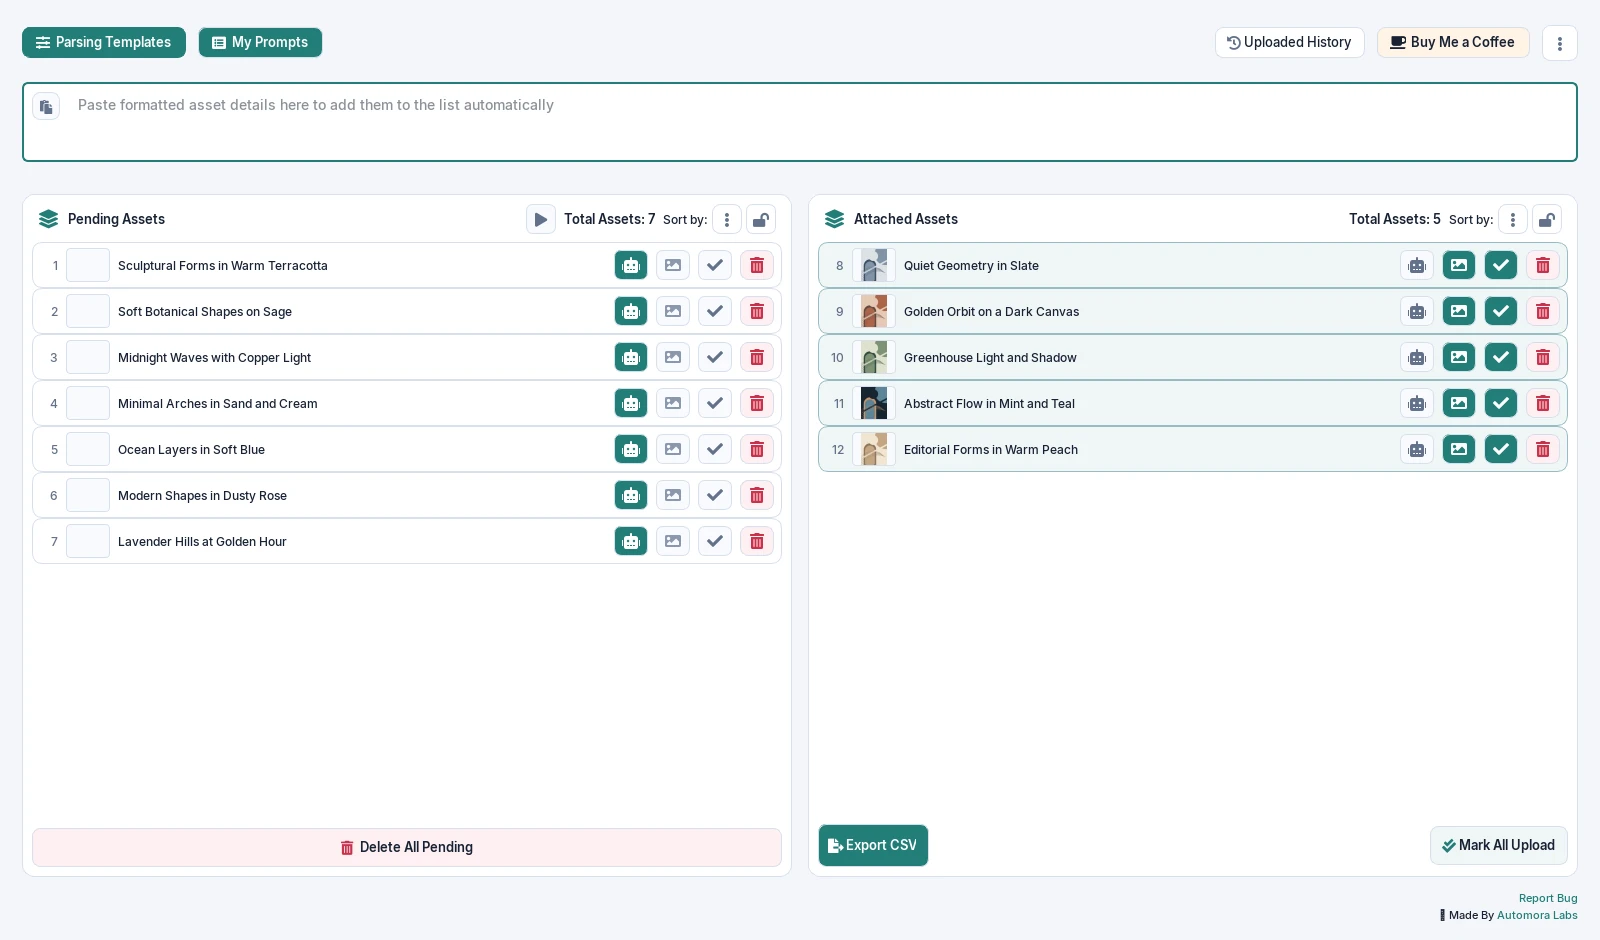Click thumbnail of Golden Orbit on a Dark Canvas
Screen dimensions: 1600x940
tap(874, 311)
